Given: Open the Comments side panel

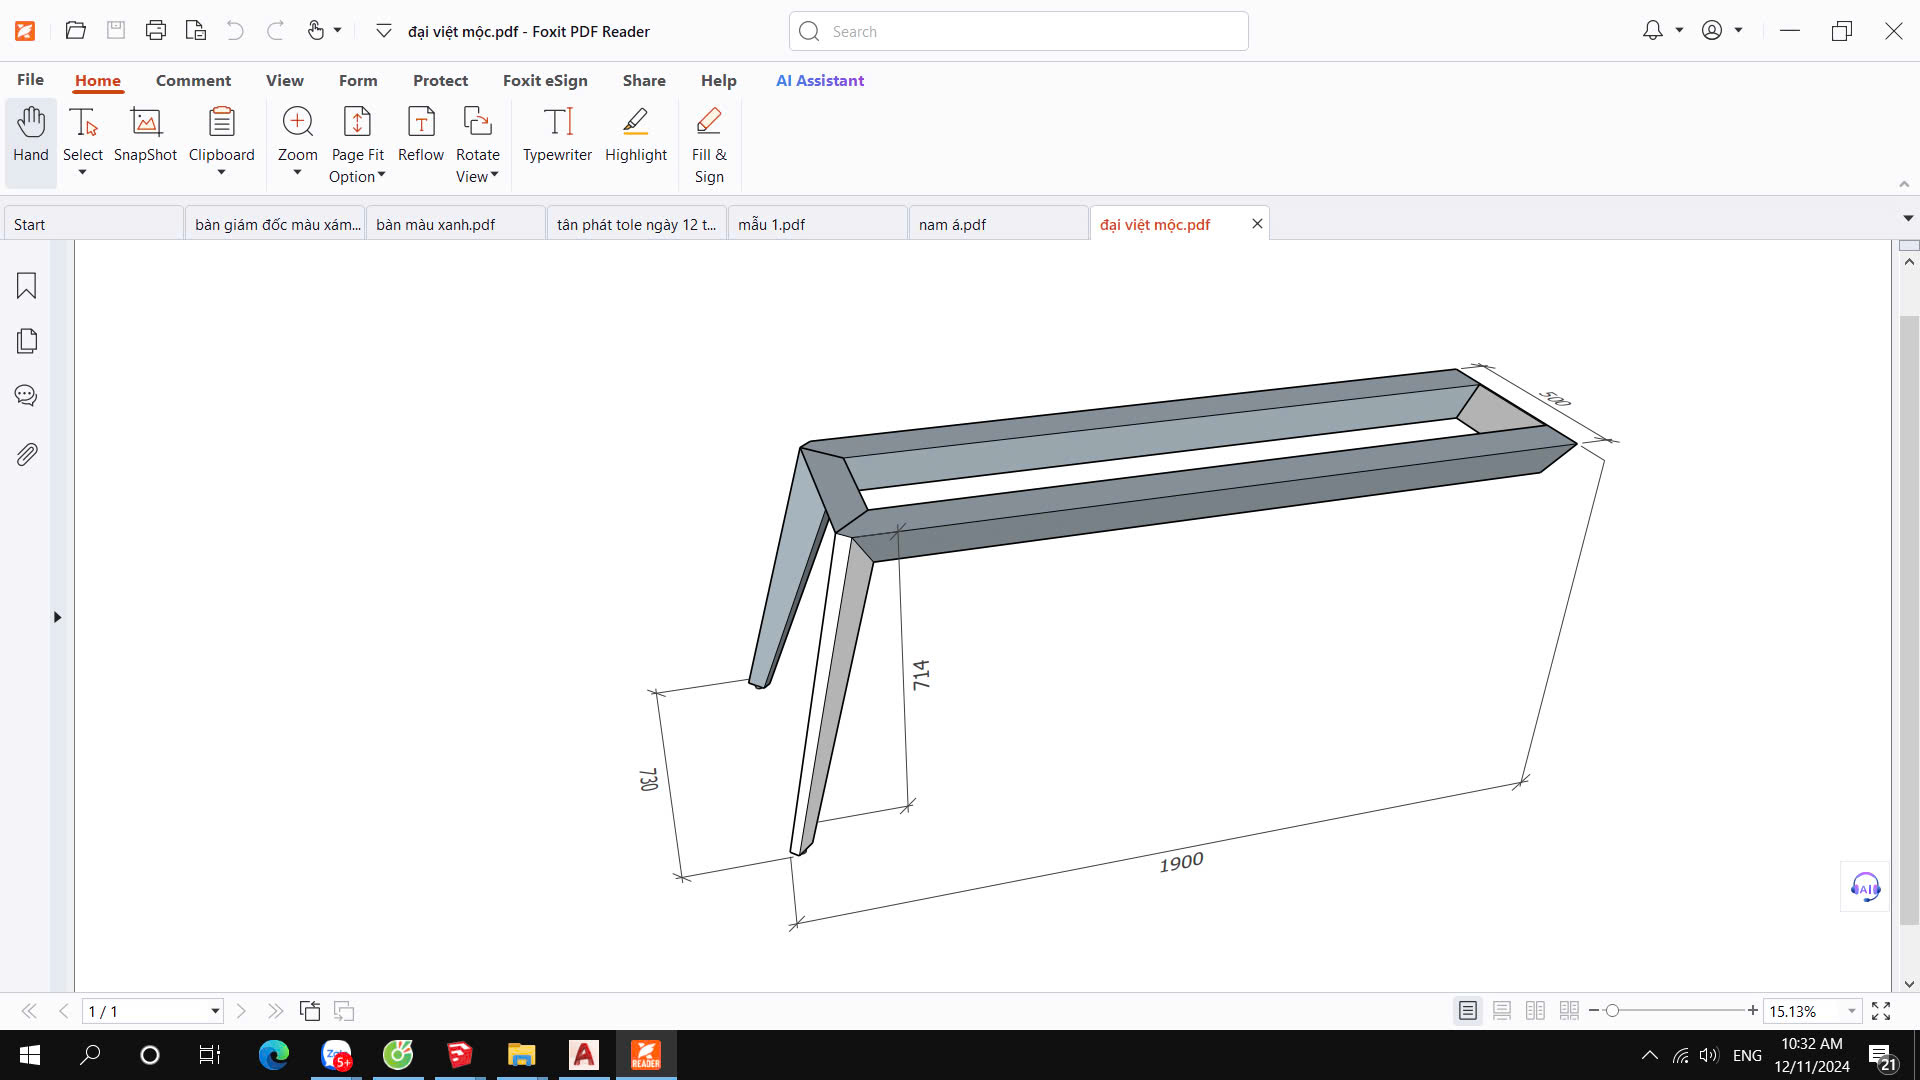Looking at the screenshot, I should click(27, 396).
